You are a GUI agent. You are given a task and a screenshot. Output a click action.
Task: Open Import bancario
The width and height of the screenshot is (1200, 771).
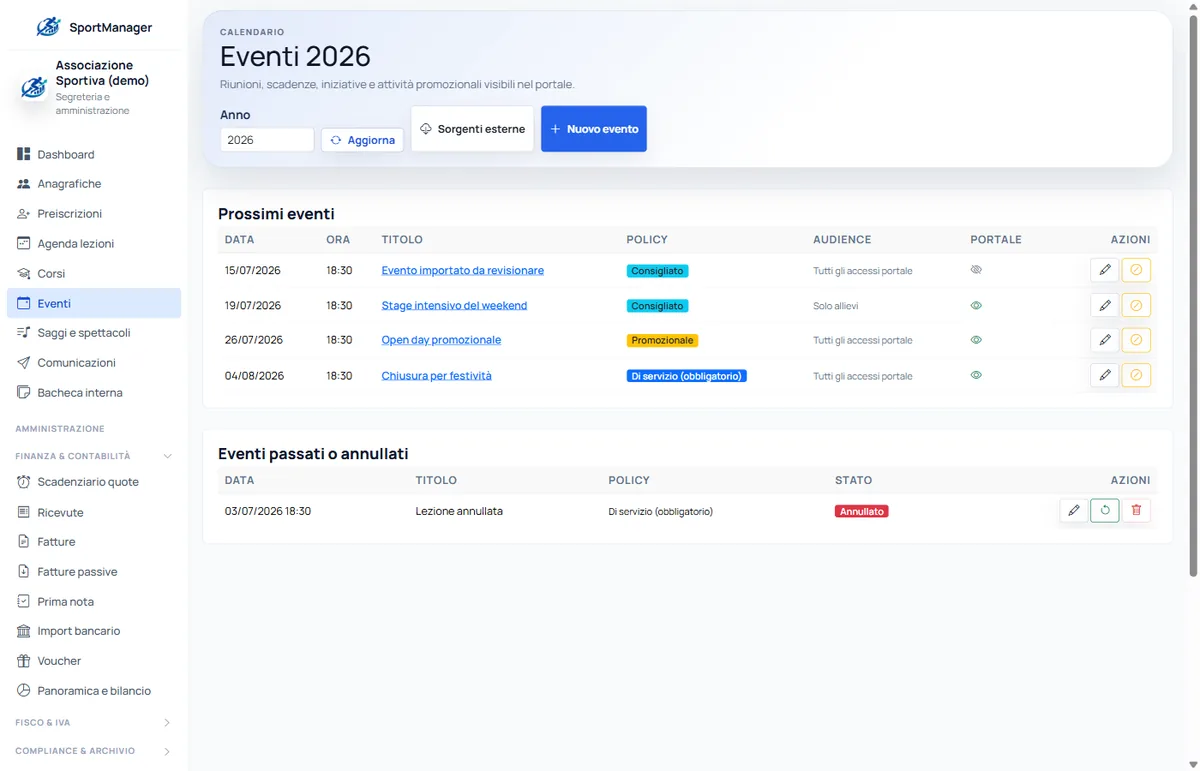pyautogui.click(x=94, y=631)
